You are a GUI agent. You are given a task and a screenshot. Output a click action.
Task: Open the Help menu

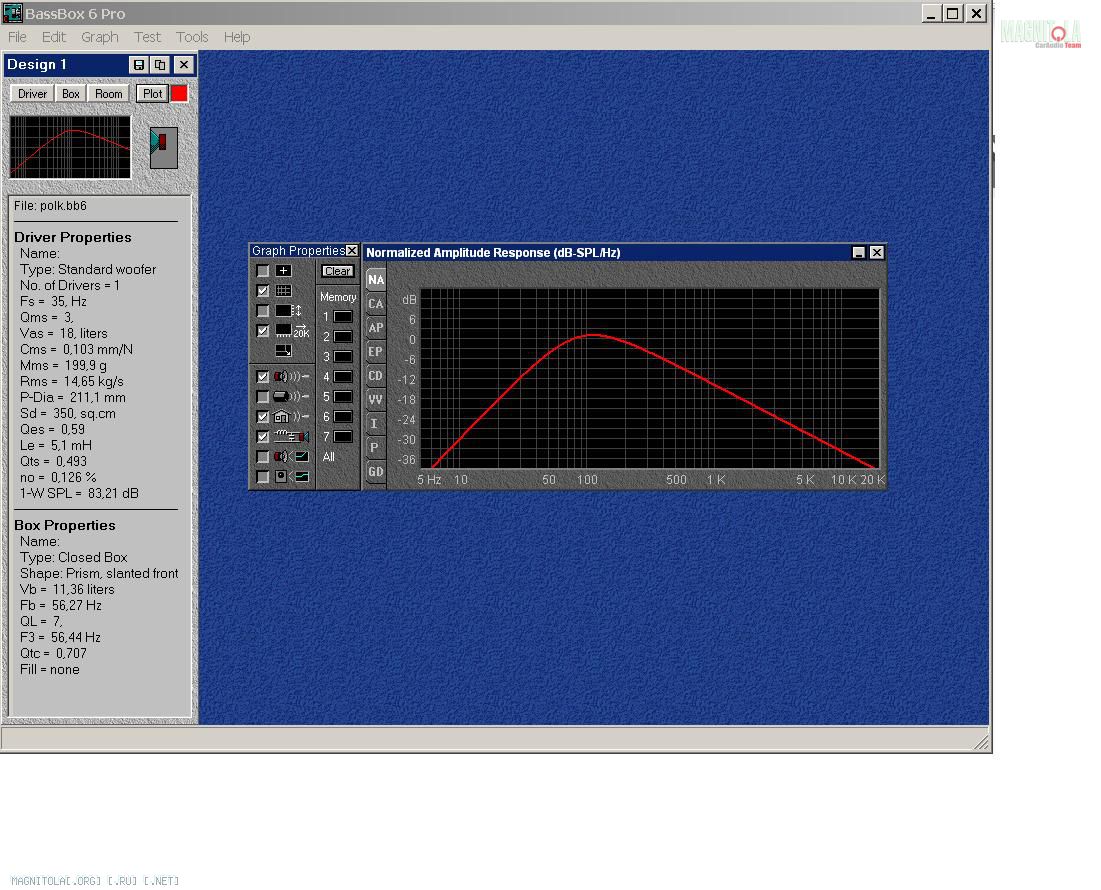pos(237,37)
